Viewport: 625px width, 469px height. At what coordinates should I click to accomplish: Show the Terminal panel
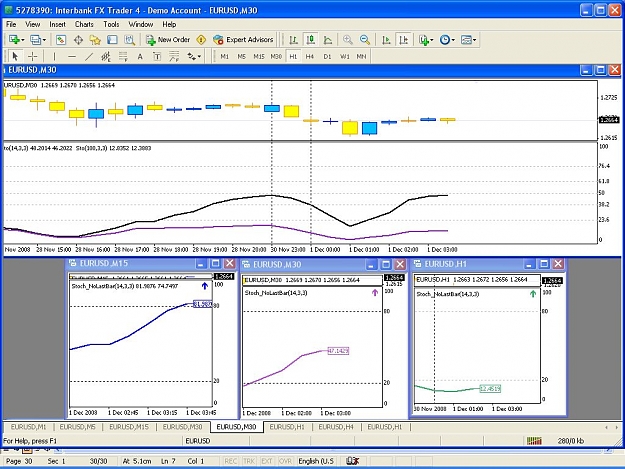tap(112, 40)
